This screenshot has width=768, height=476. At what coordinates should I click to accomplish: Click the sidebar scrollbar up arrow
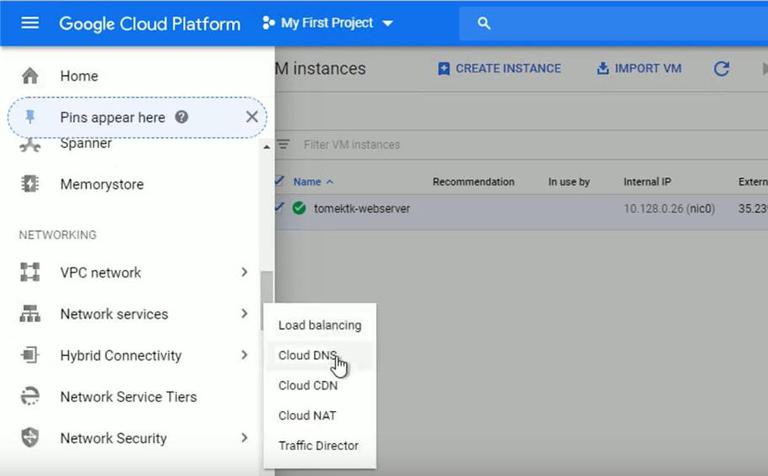(266, 147)
